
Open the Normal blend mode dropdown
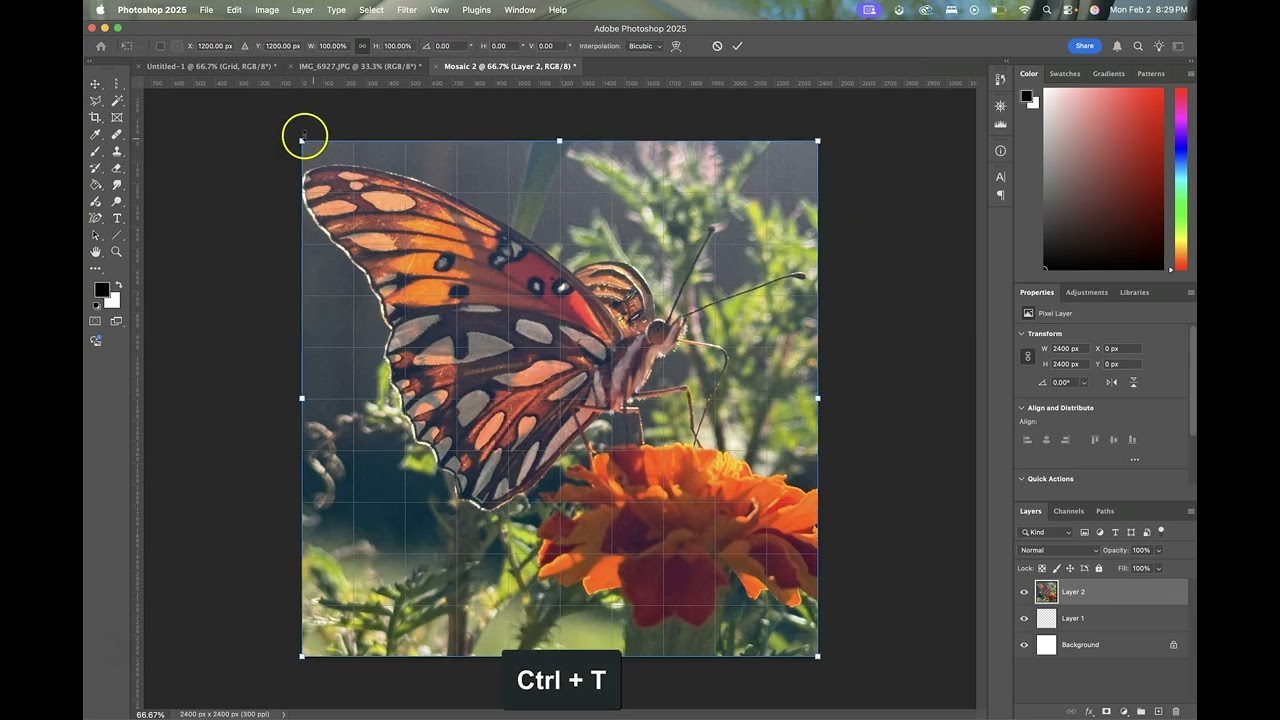pyautogui.click(x=1058, y=550)
